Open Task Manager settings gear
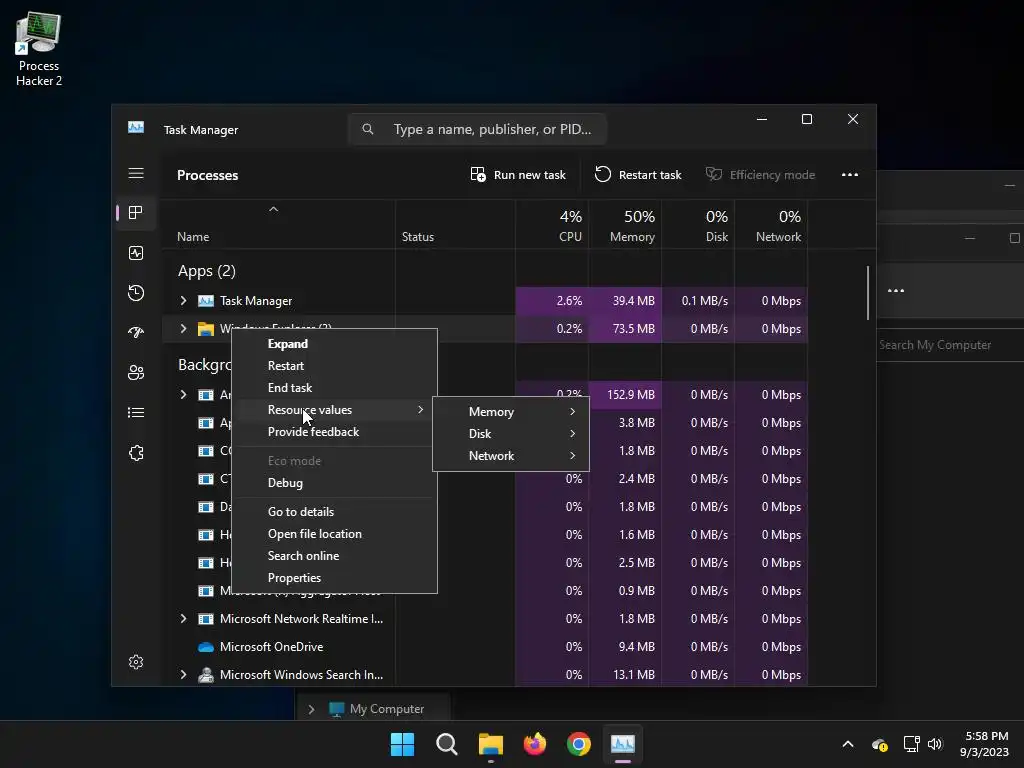This screenshot has width=1024, height=768. (136, 662)
